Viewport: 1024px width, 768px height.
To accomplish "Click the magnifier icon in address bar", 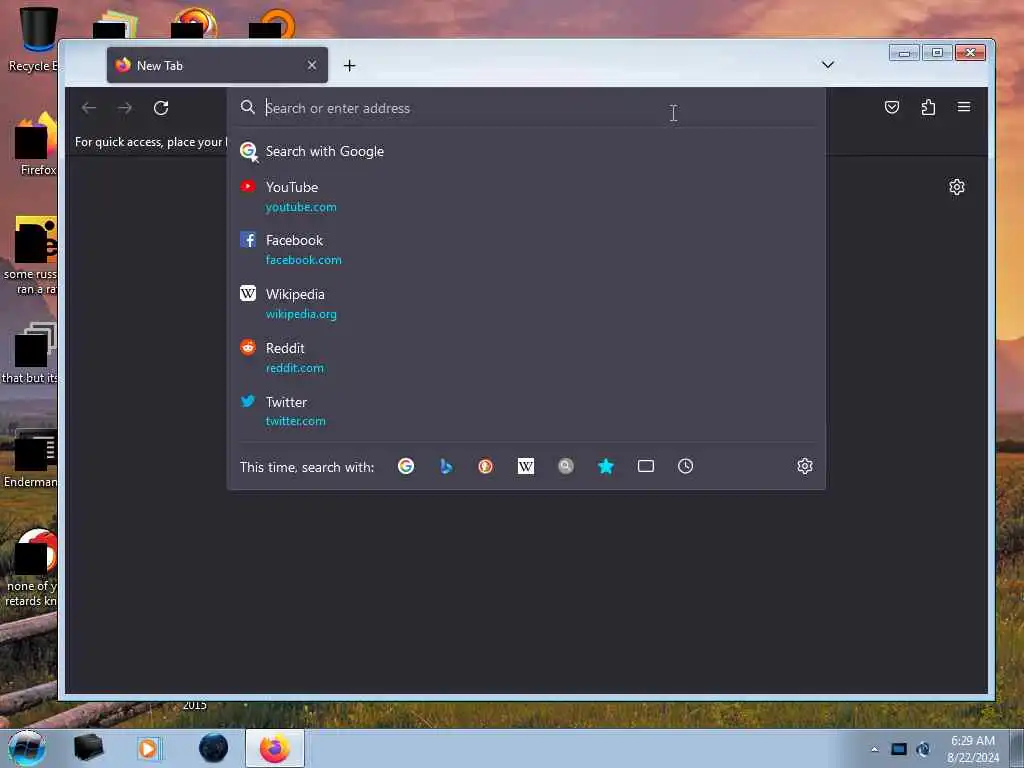I will pos(248,107).
